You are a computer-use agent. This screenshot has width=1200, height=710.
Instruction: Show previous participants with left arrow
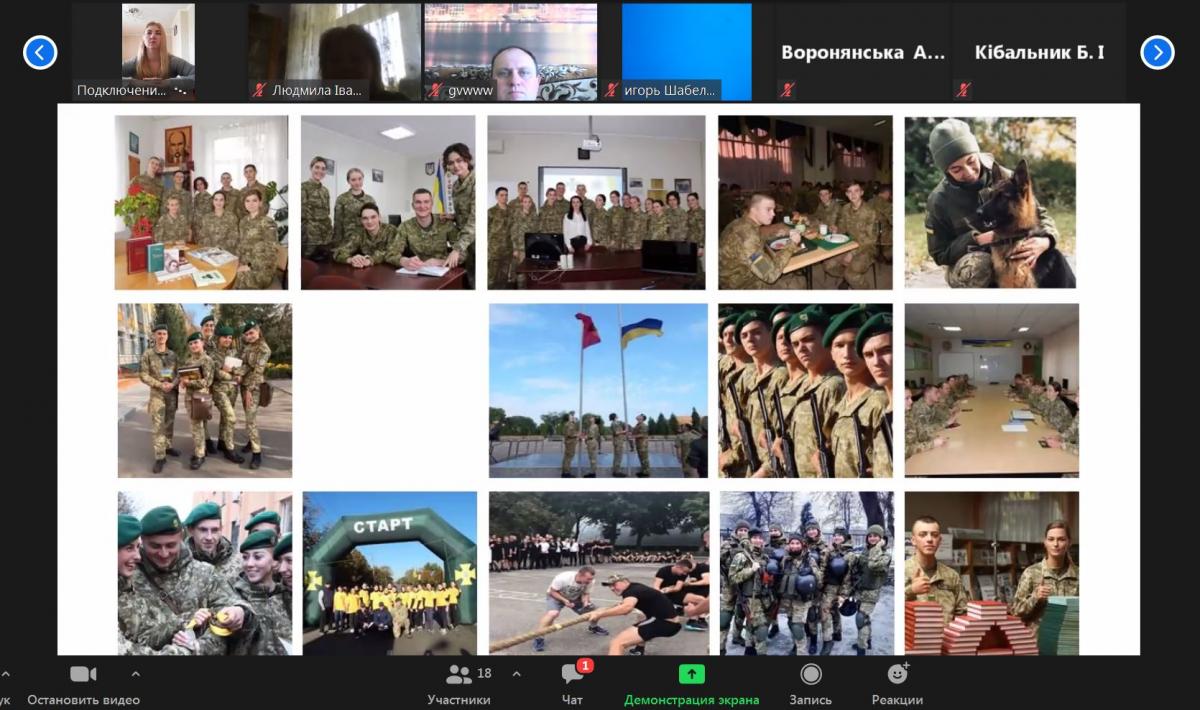click(x=40, y=52)
